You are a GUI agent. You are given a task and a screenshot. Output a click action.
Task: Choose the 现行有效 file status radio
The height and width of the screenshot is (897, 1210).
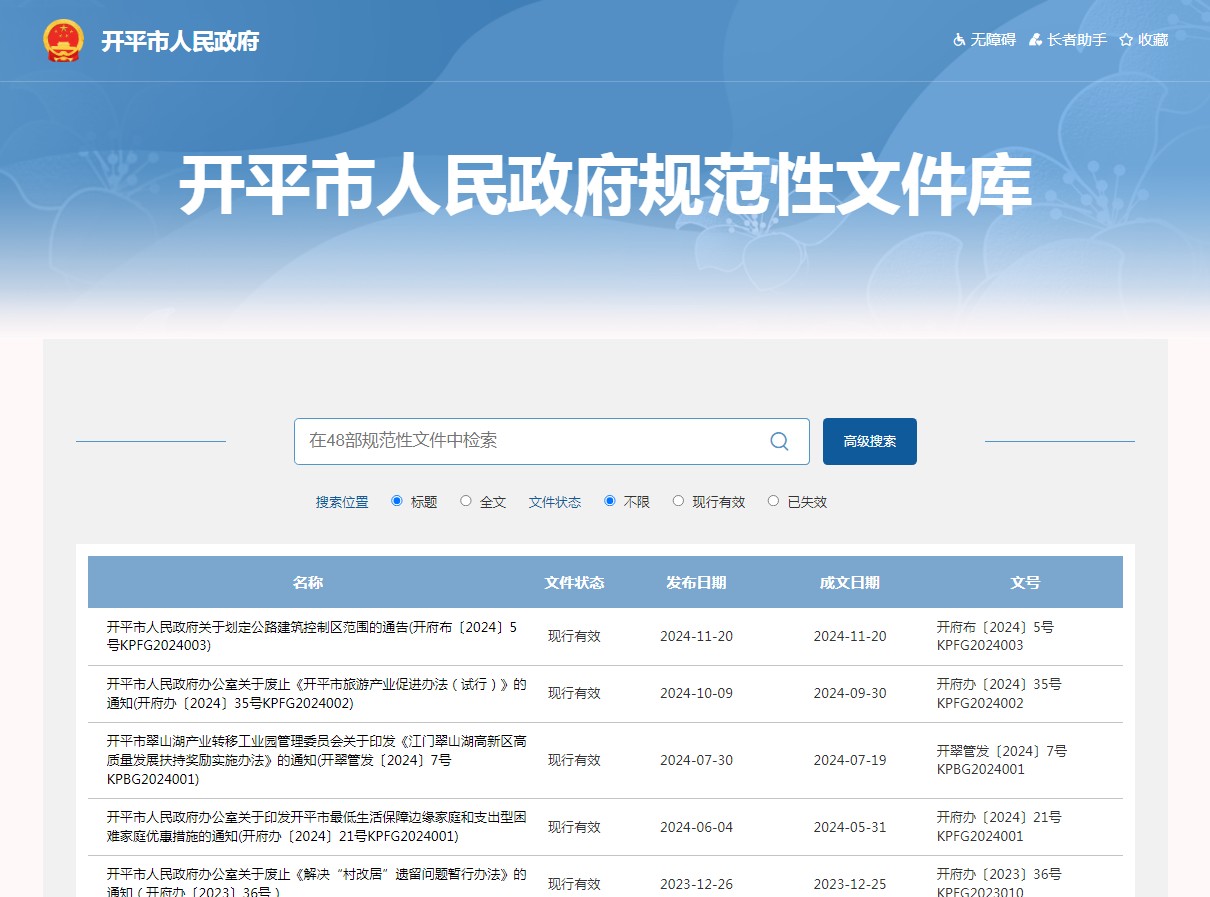[x=679, y=501]
